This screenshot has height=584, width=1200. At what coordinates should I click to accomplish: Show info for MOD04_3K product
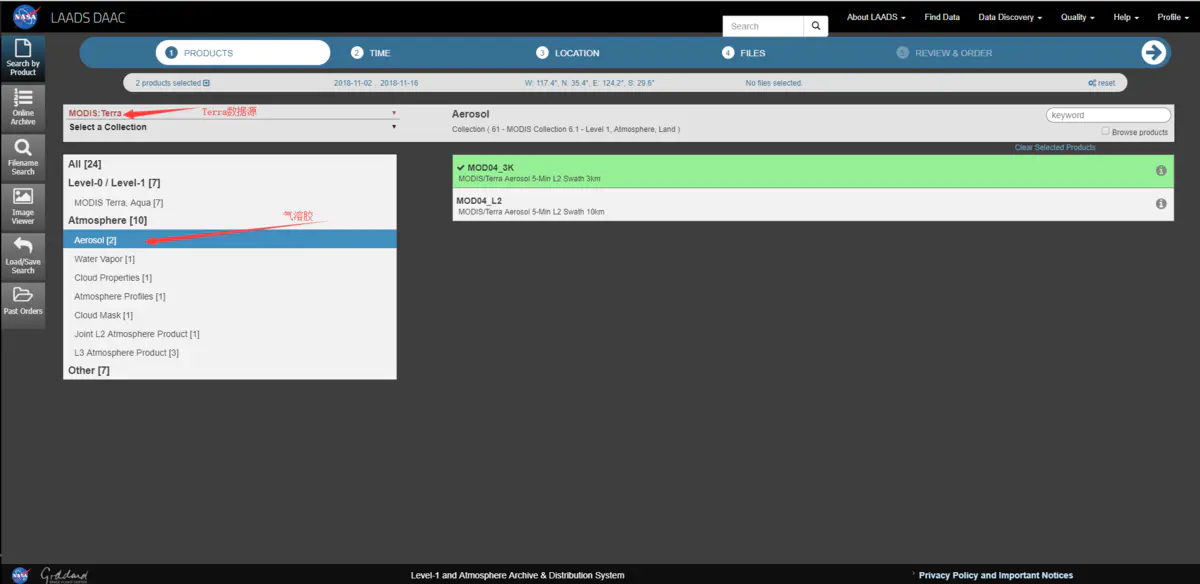coord(1161,171)
